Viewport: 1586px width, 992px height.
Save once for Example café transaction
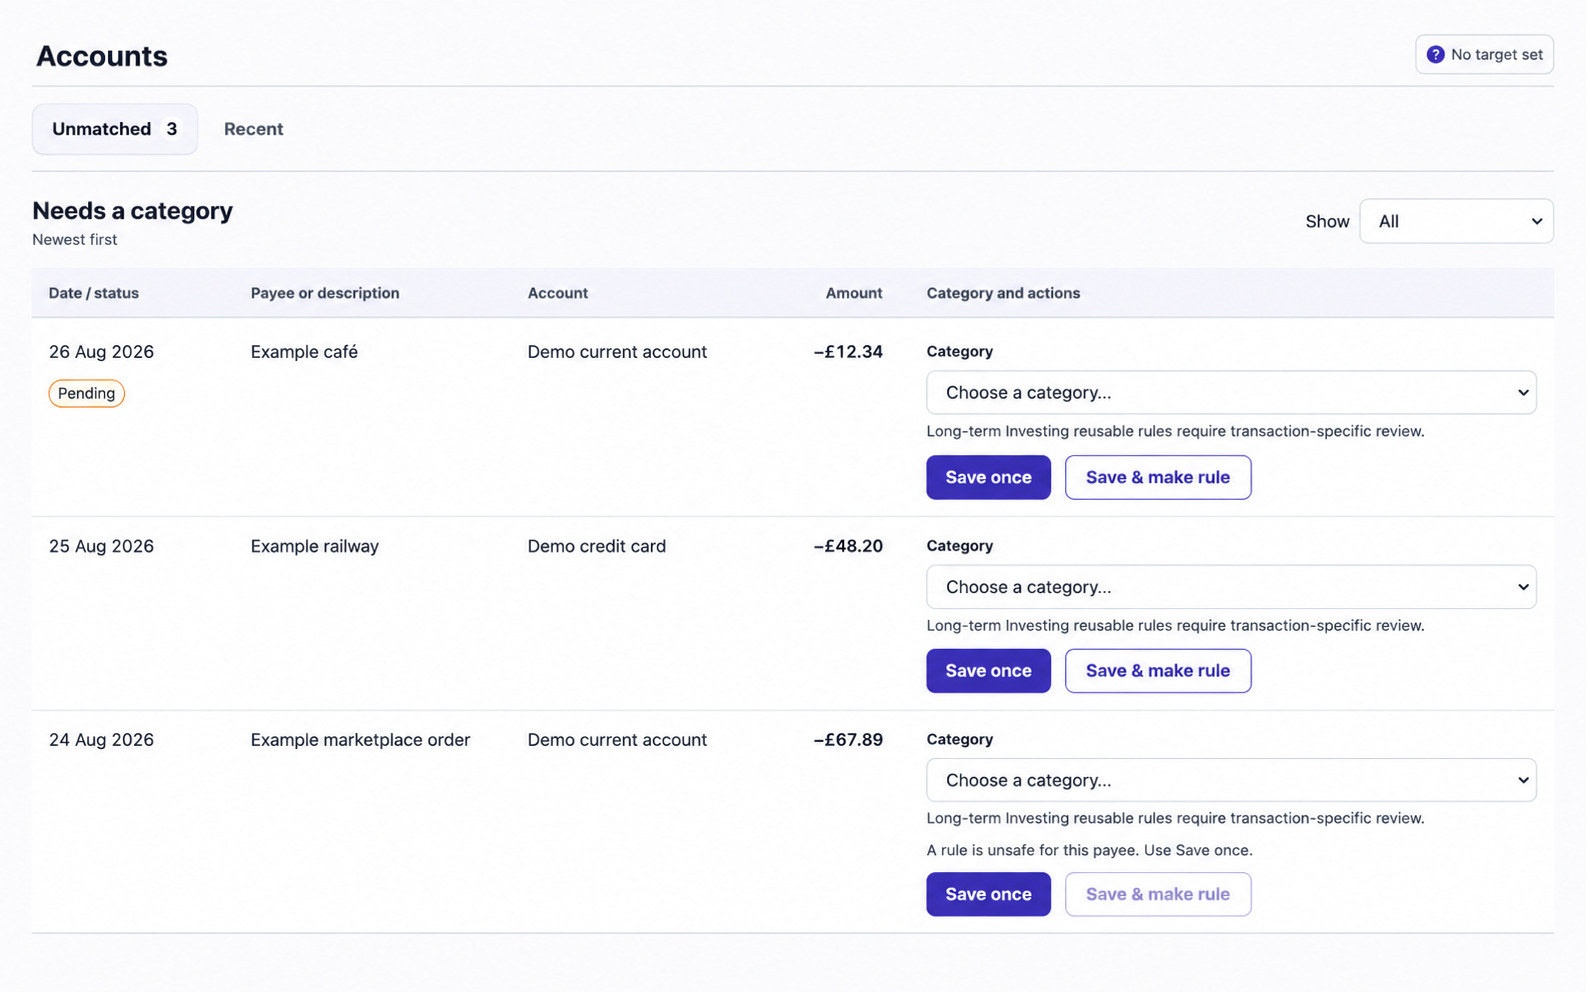(988, 478)
